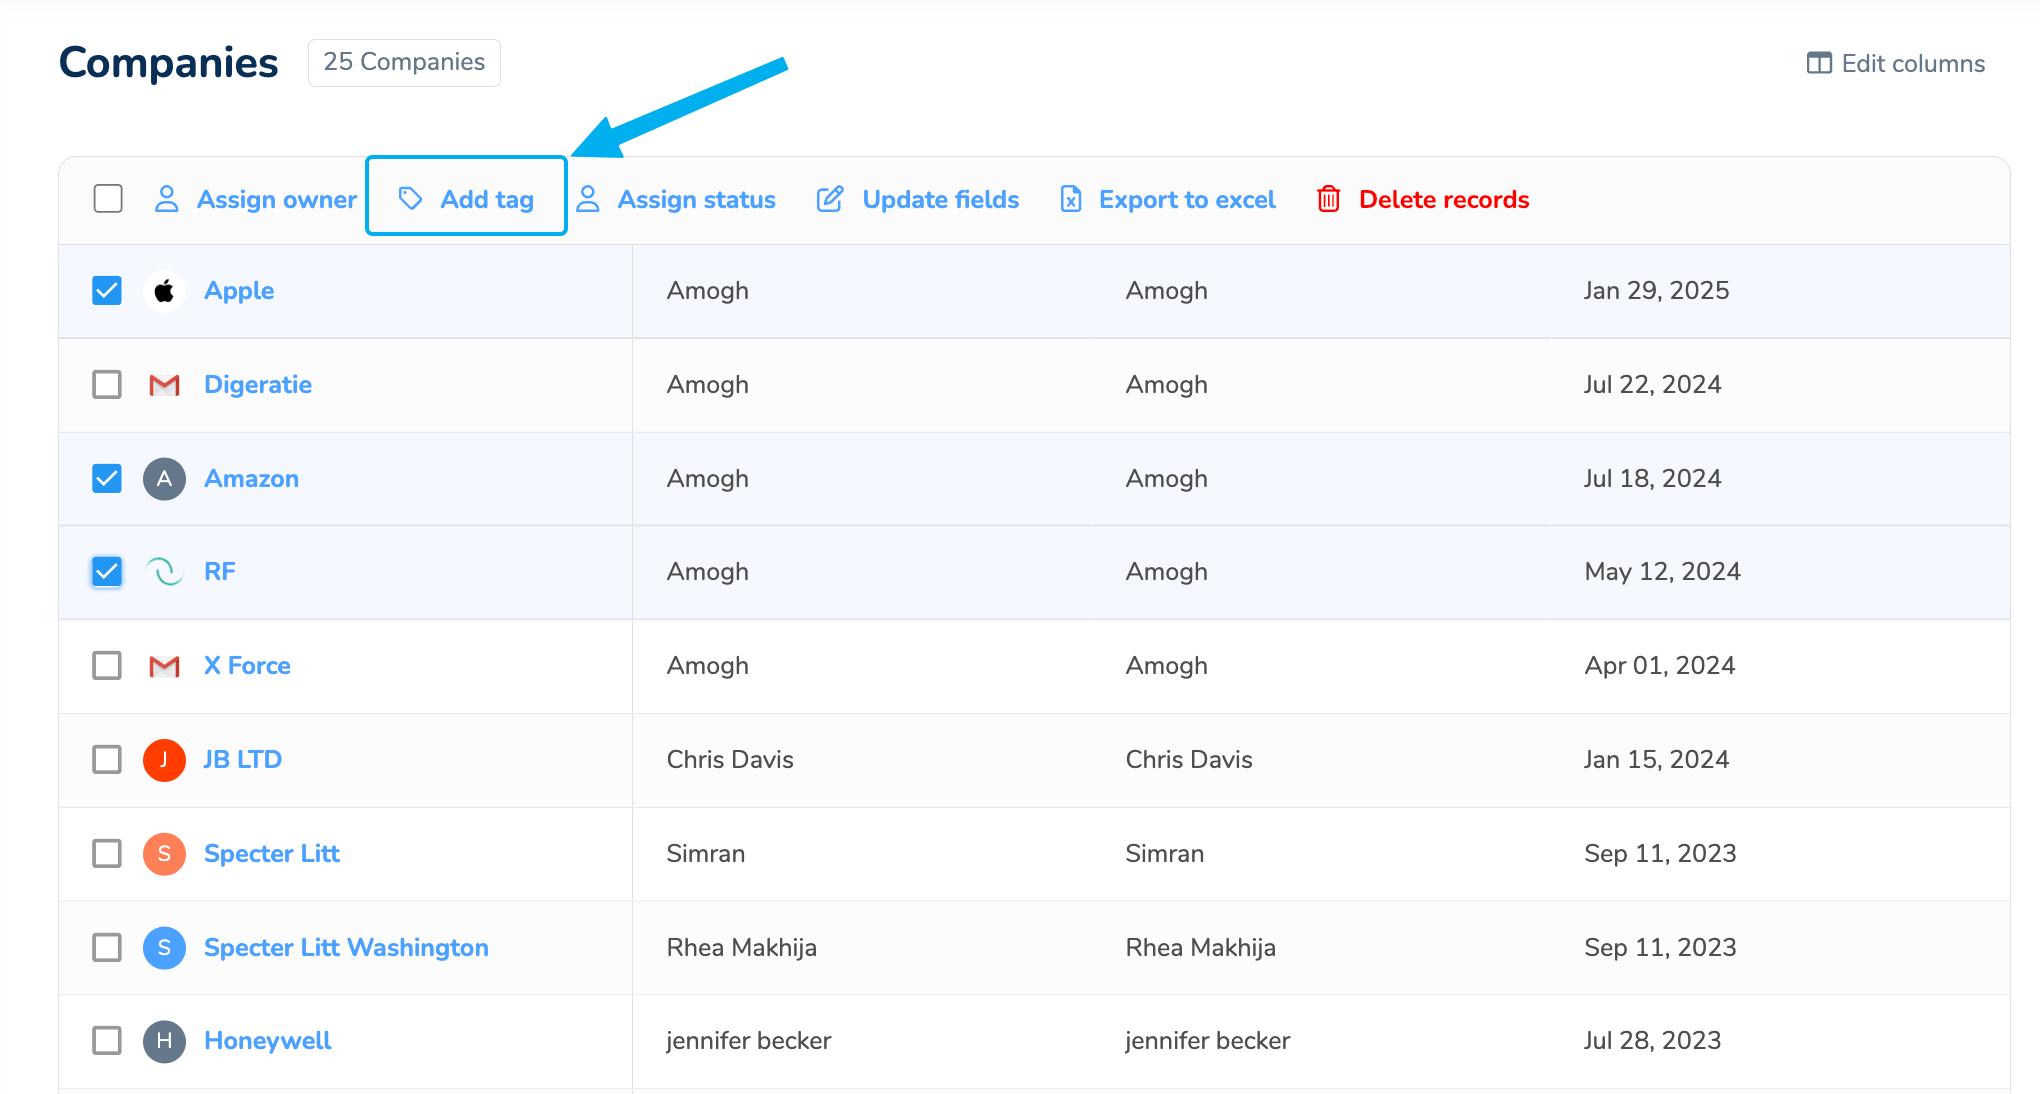Click the Add tag icon
The height and width of the screenshot is (1094, 2040).
pyautogui.click(x=410, y=199)
